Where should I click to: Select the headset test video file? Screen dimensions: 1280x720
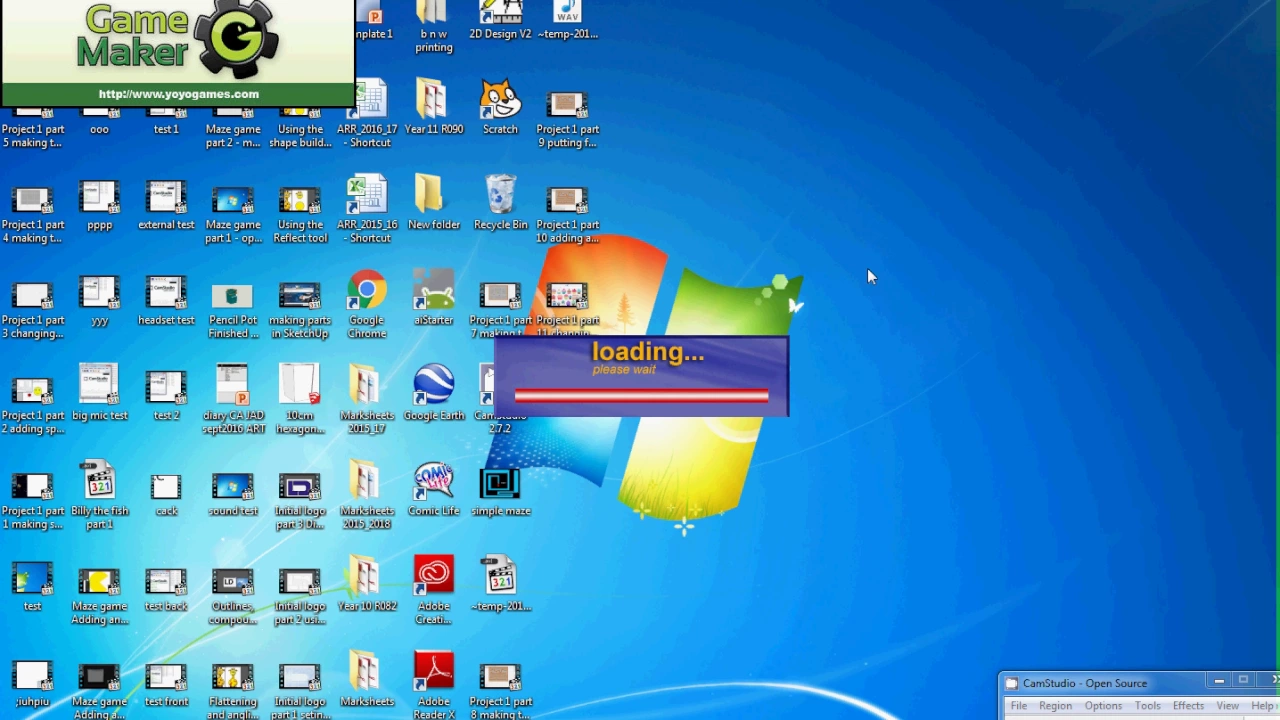pos(166,298)
